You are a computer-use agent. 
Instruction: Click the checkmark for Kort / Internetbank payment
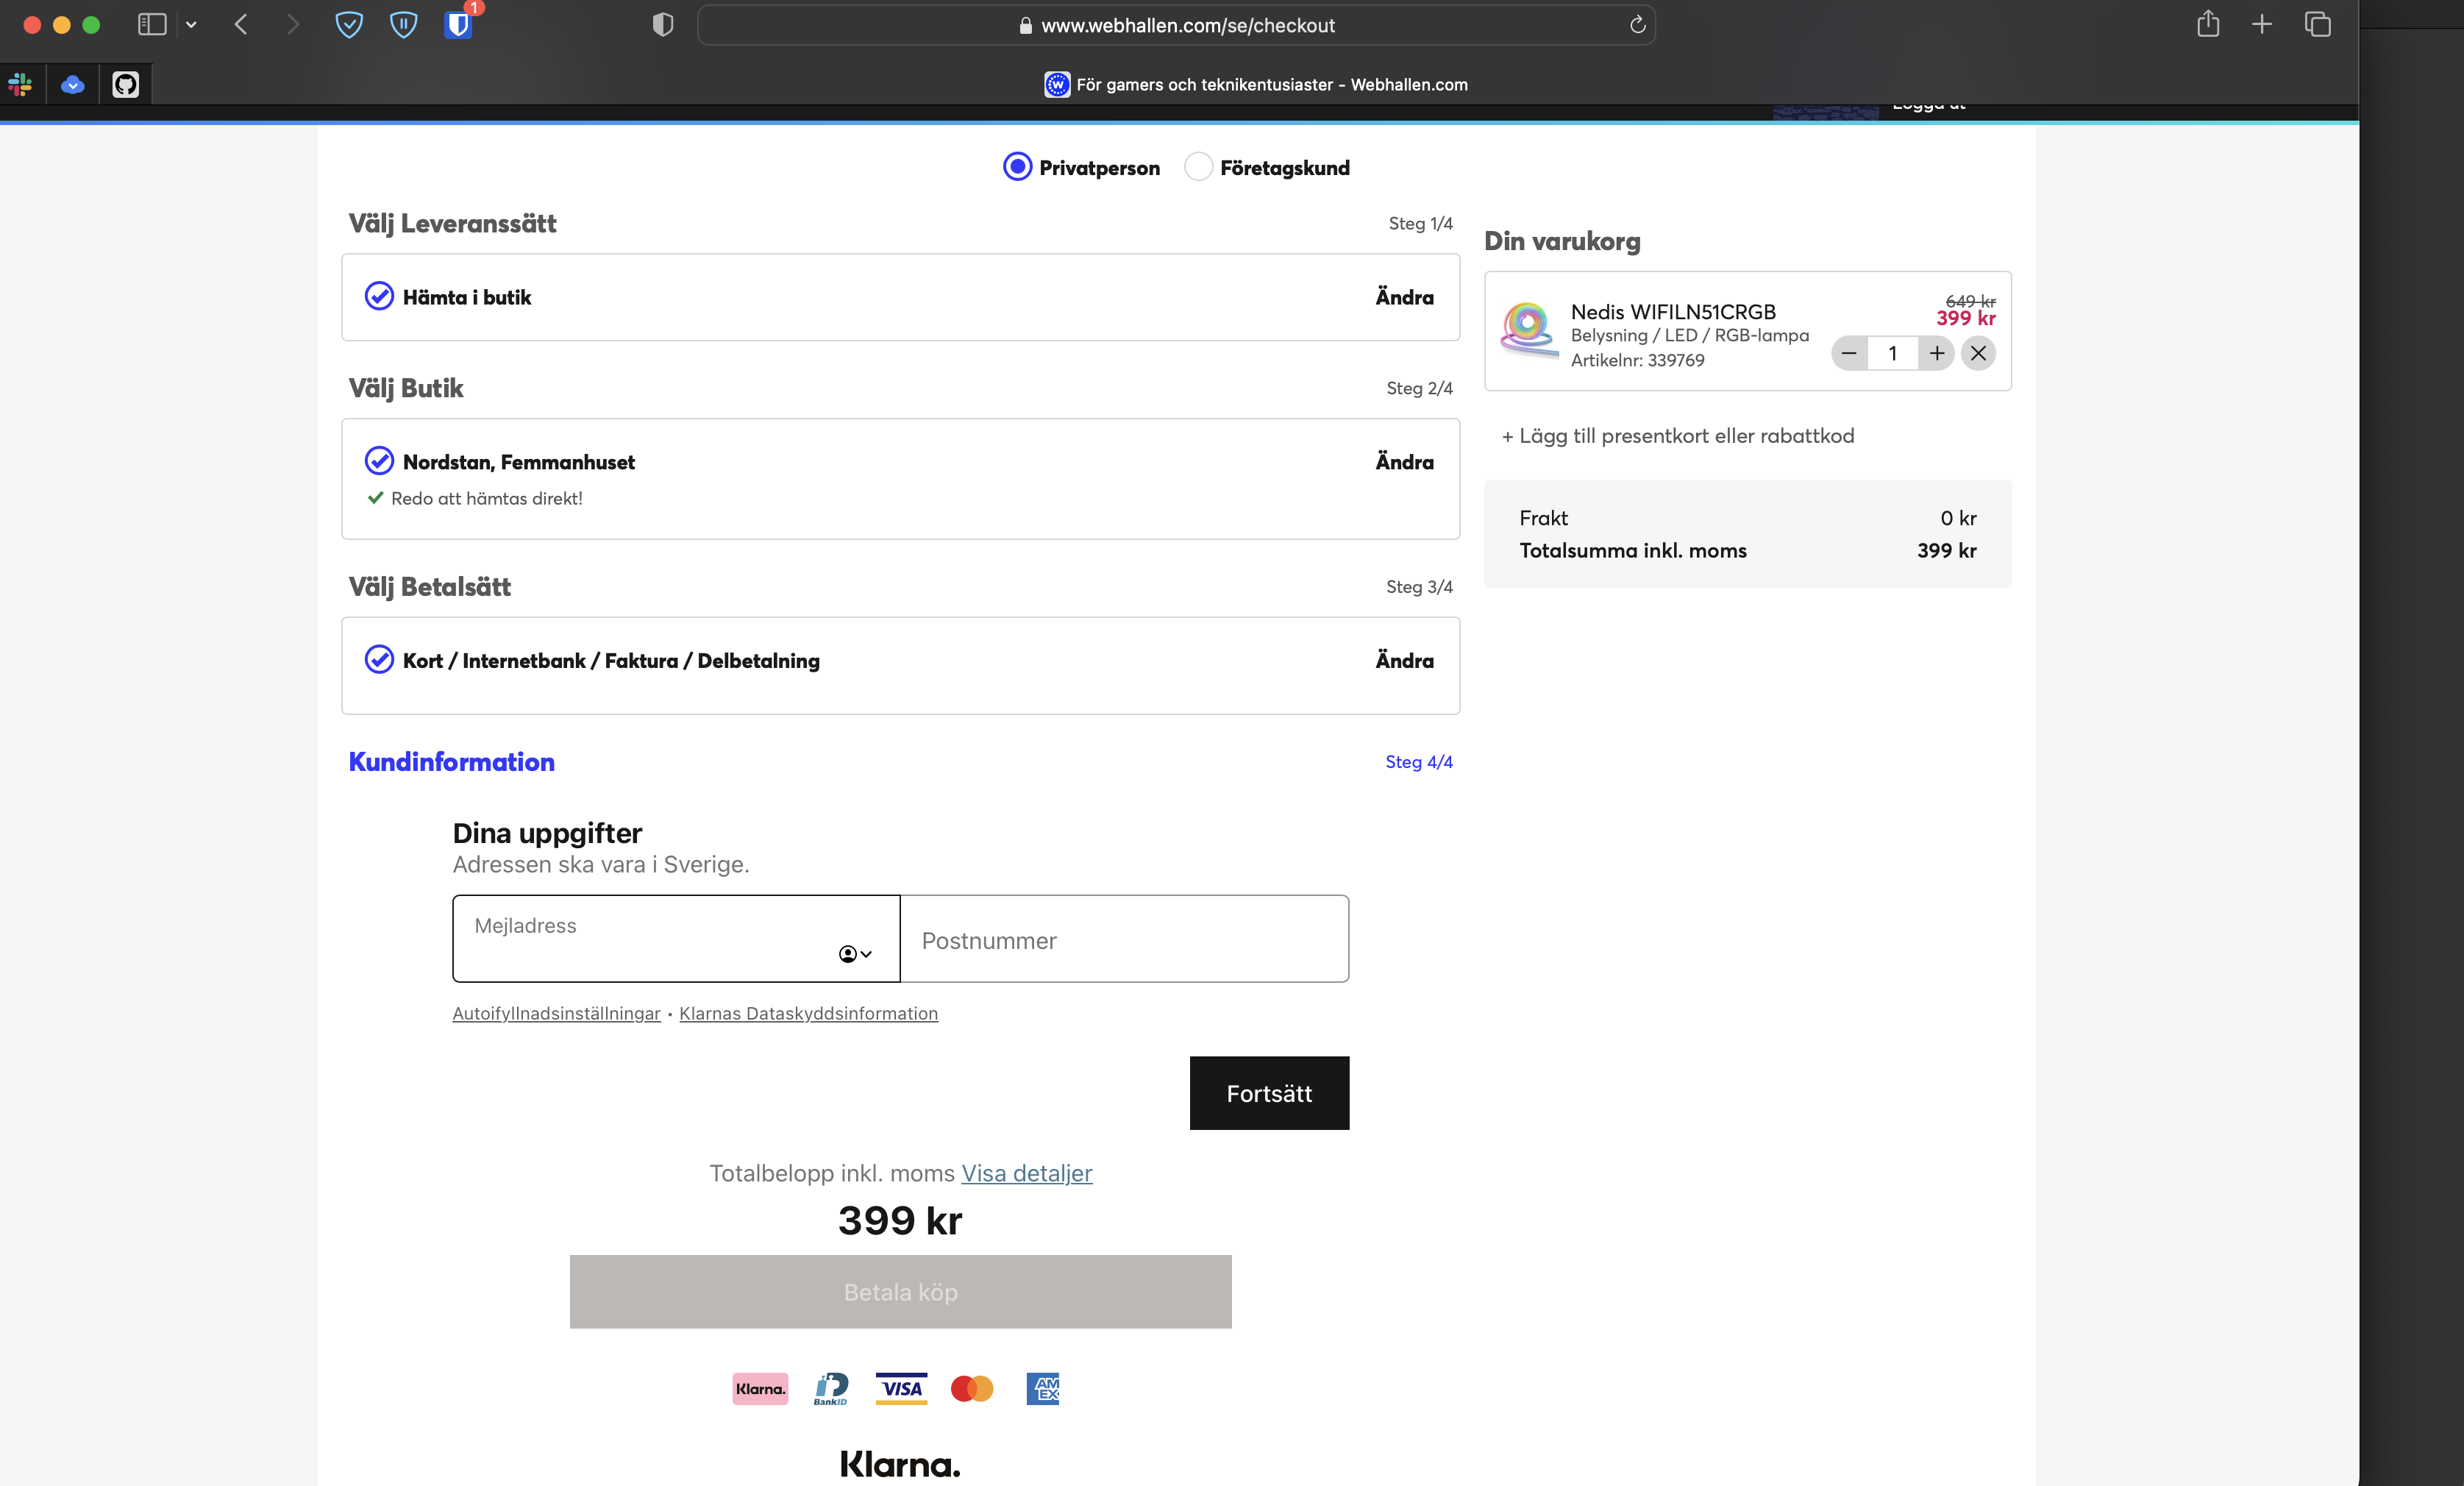point(379,660)
